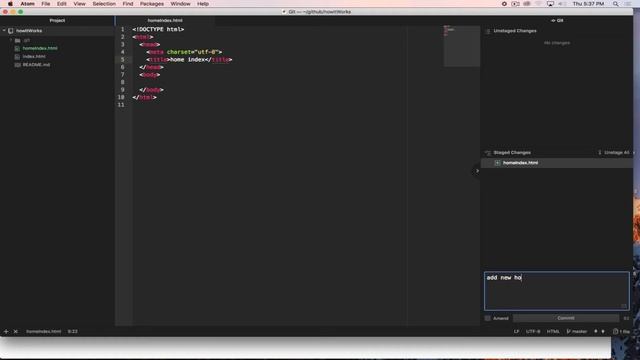
Task: Change the HTML grammar selector
Action: (553, 331)
